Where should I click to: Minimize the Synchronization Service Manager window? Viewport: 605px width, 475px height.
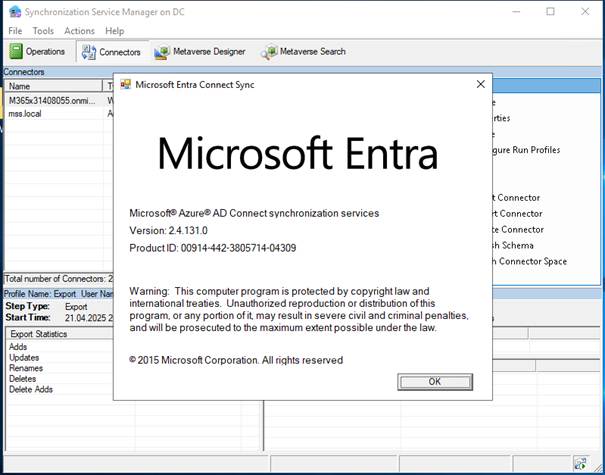point(516,12)
